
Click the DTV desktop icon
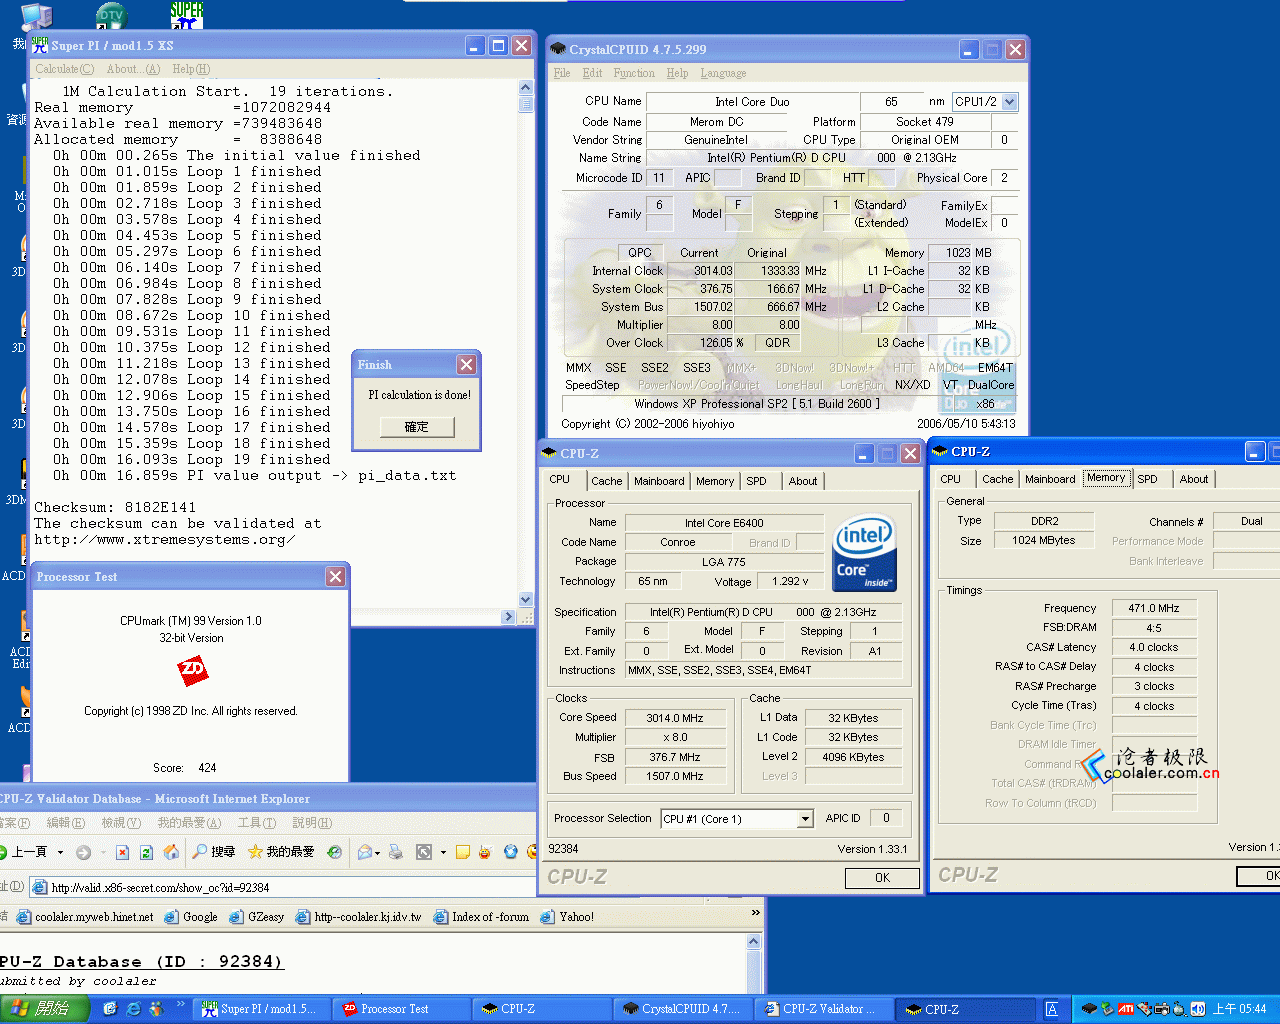(111, 16)
